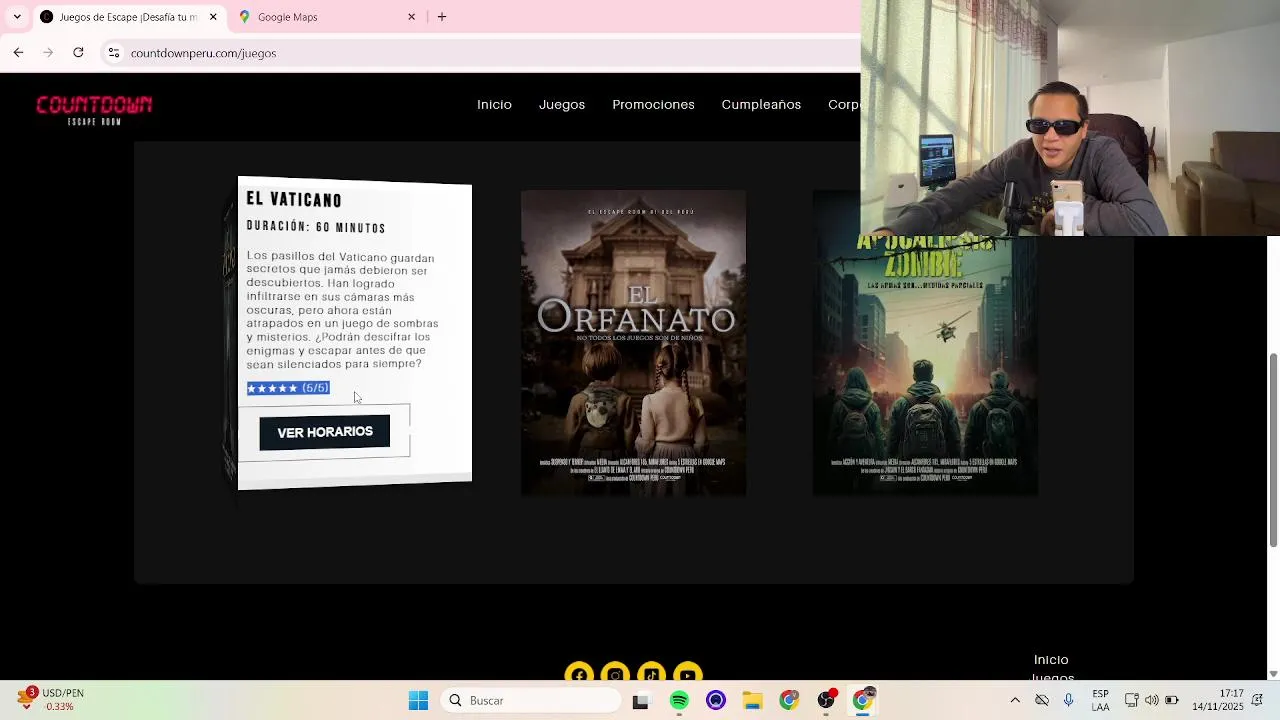This screenshot has width=1280, height=720.
Task: Click the highlighted 5/5 star rating
Action: pos(288,388)
